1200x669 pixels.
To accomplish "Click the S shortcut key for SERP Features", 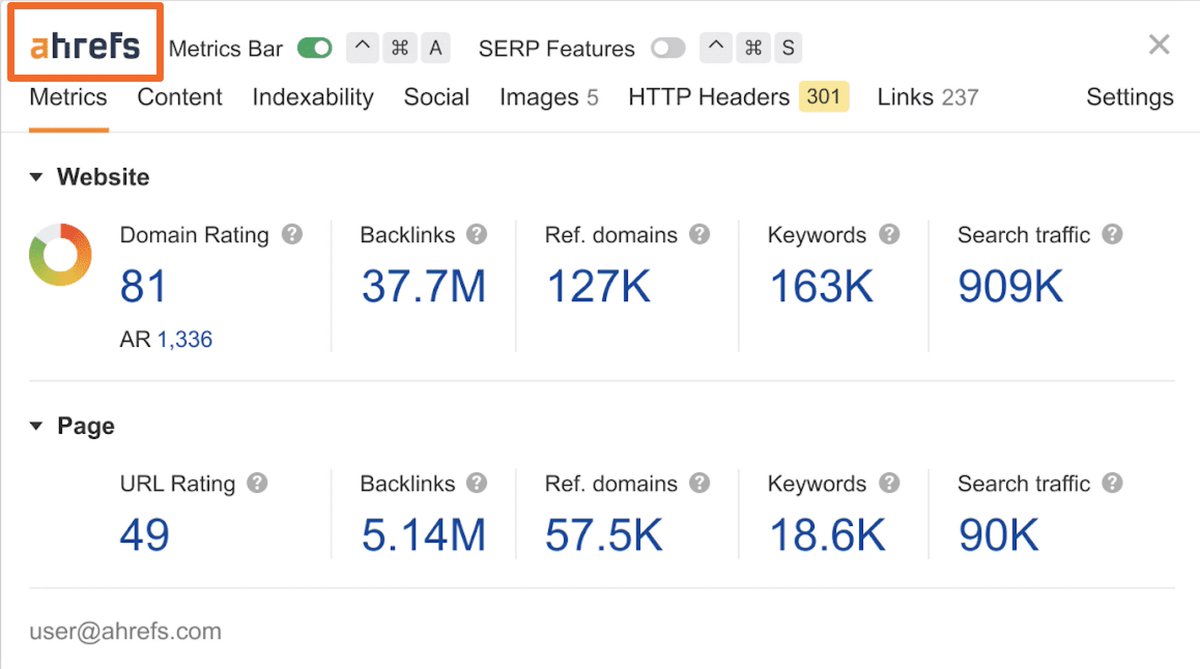I will tap(788, 48).
